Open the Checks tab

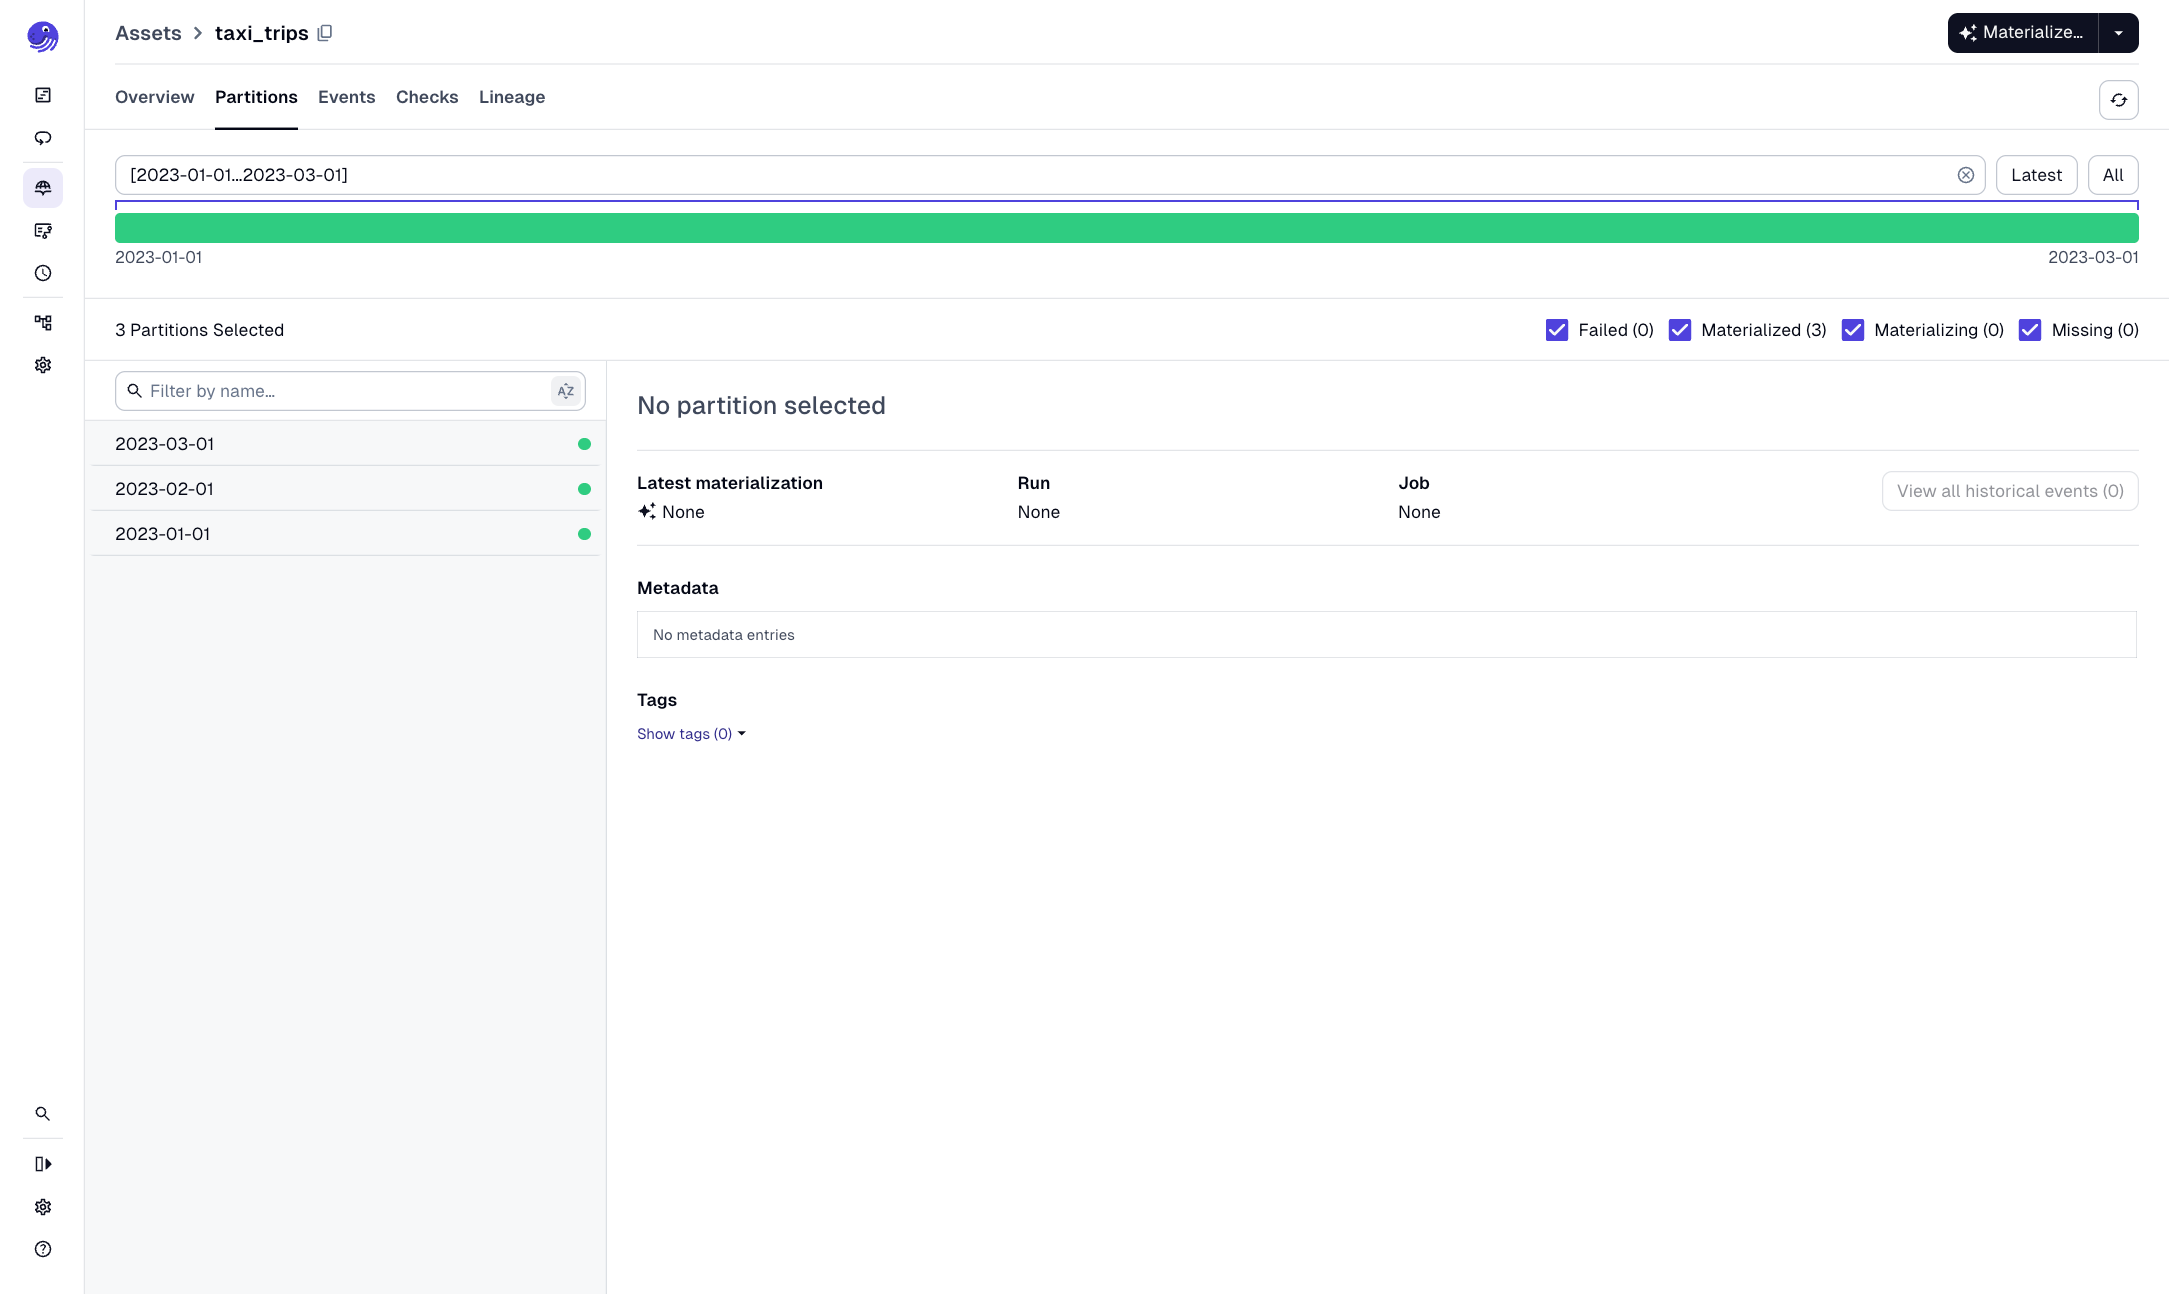click(427, 97)
